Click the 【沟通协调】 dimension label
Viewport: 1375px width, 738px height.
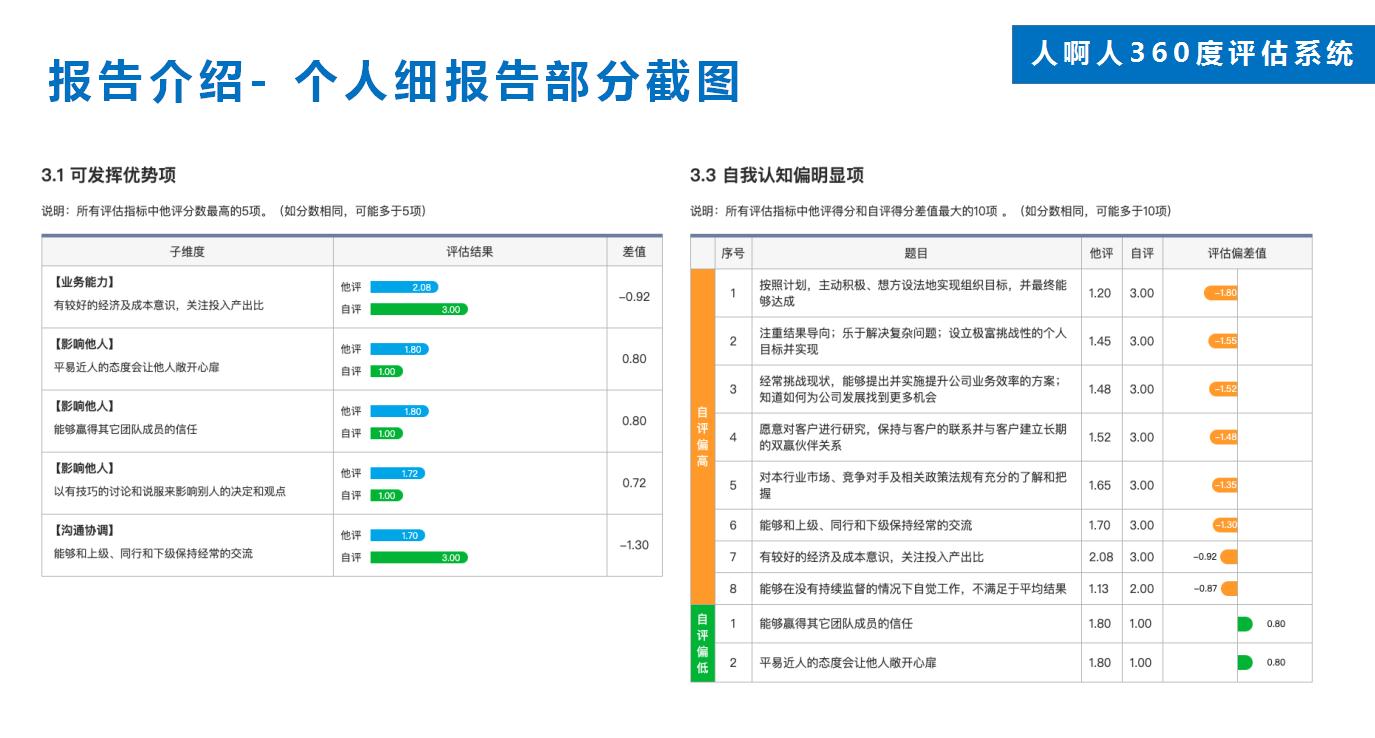[84, 531]
